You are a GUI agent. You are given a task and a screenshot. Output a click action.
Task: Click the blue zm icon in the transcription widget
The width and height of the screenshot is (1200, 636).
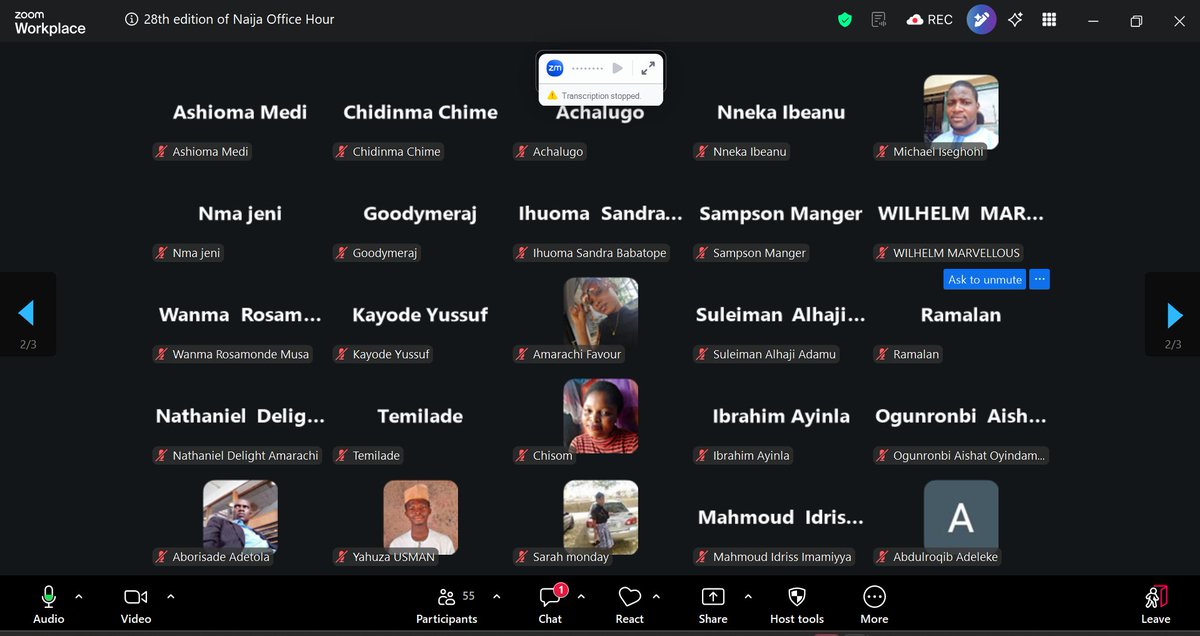(x=554, y=68)
